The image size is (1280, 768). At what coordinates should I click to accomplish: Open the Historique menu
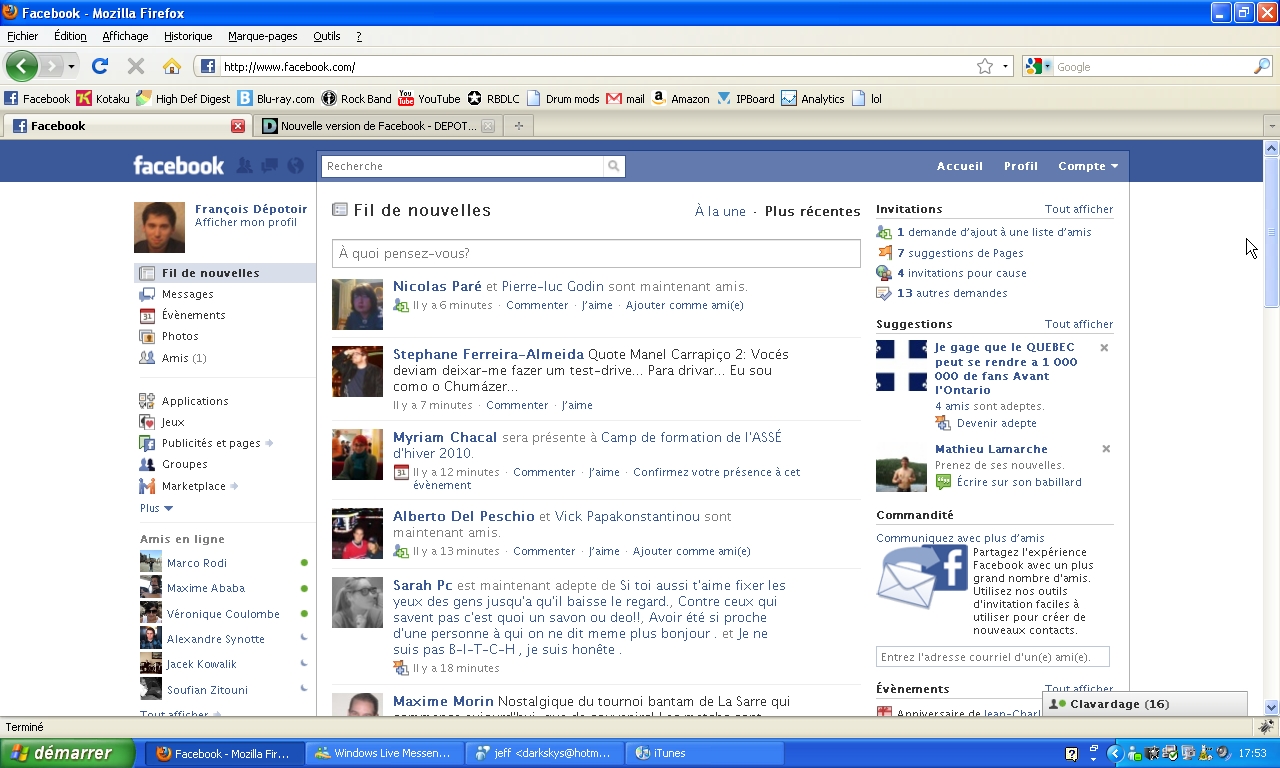point(188,36)
